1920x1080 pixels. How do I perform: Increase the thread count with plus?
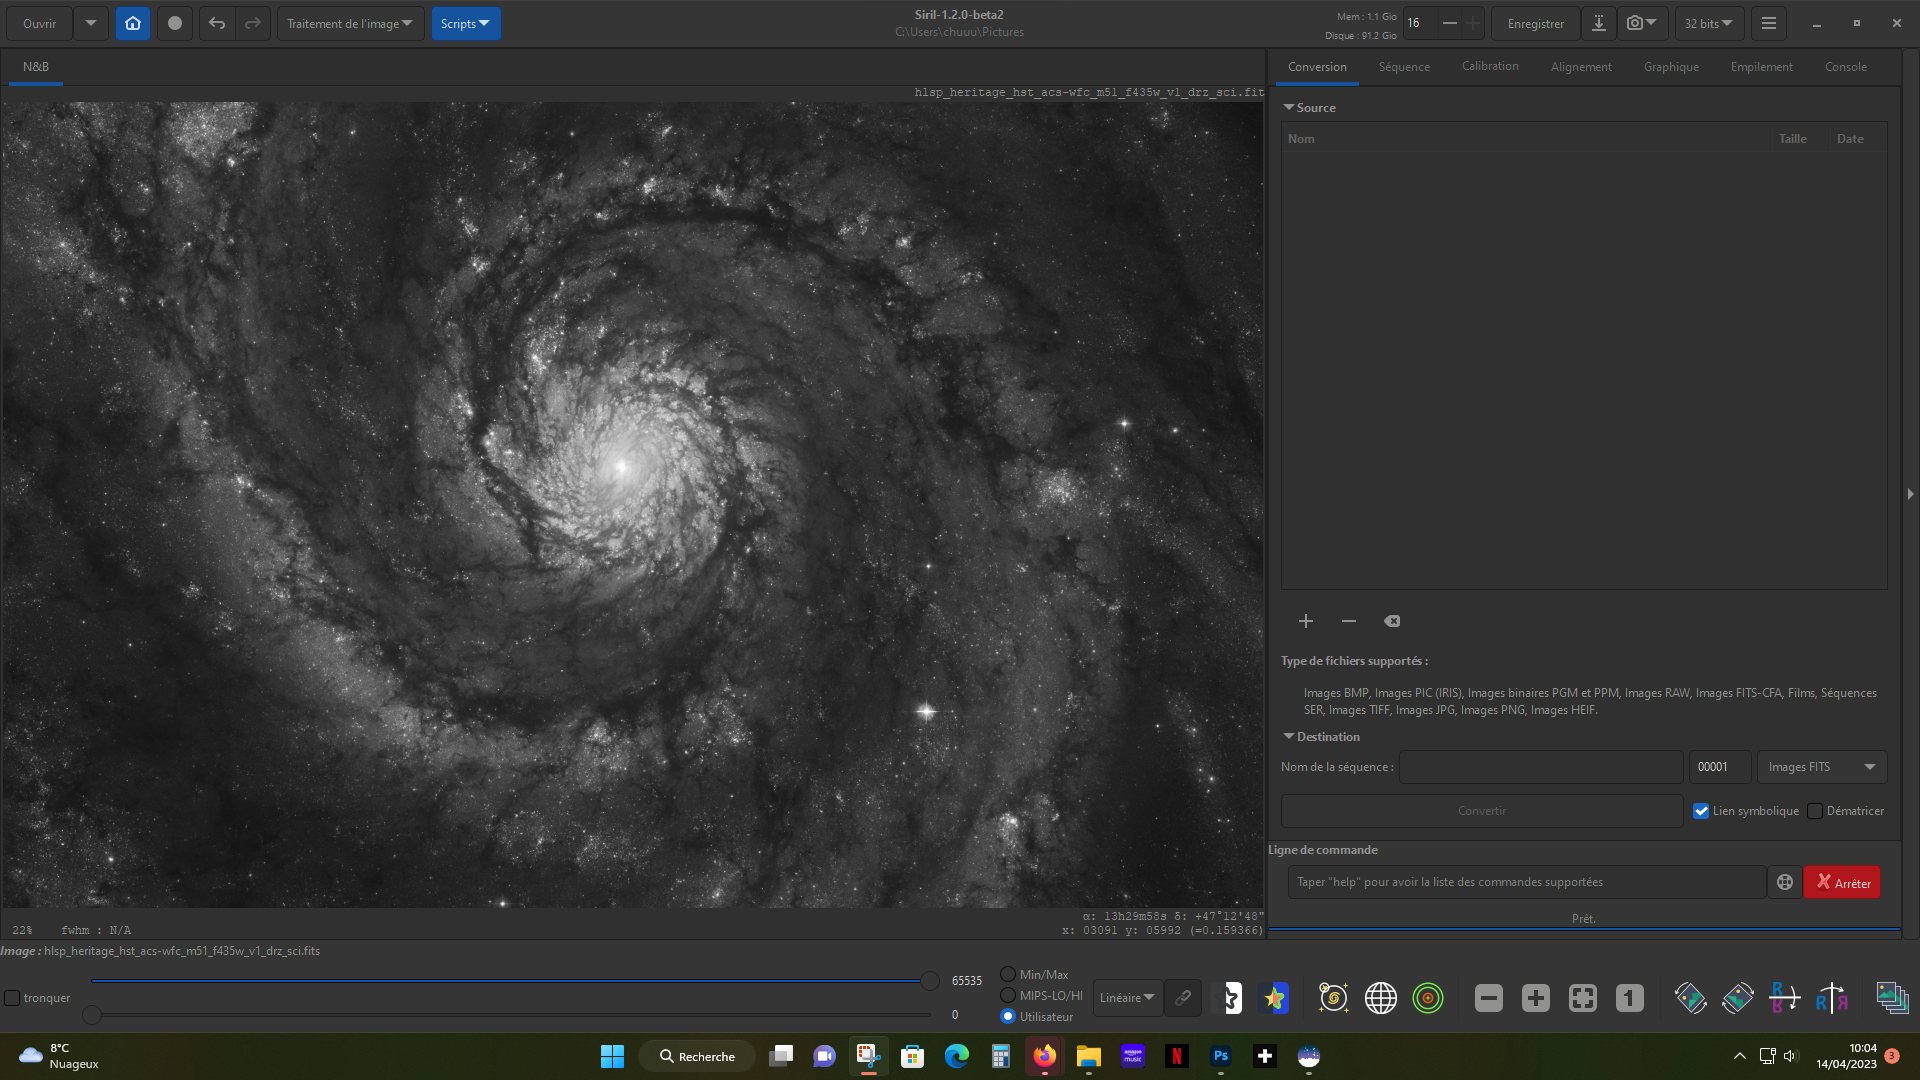pyautogui.click(x=1473, y=23)
